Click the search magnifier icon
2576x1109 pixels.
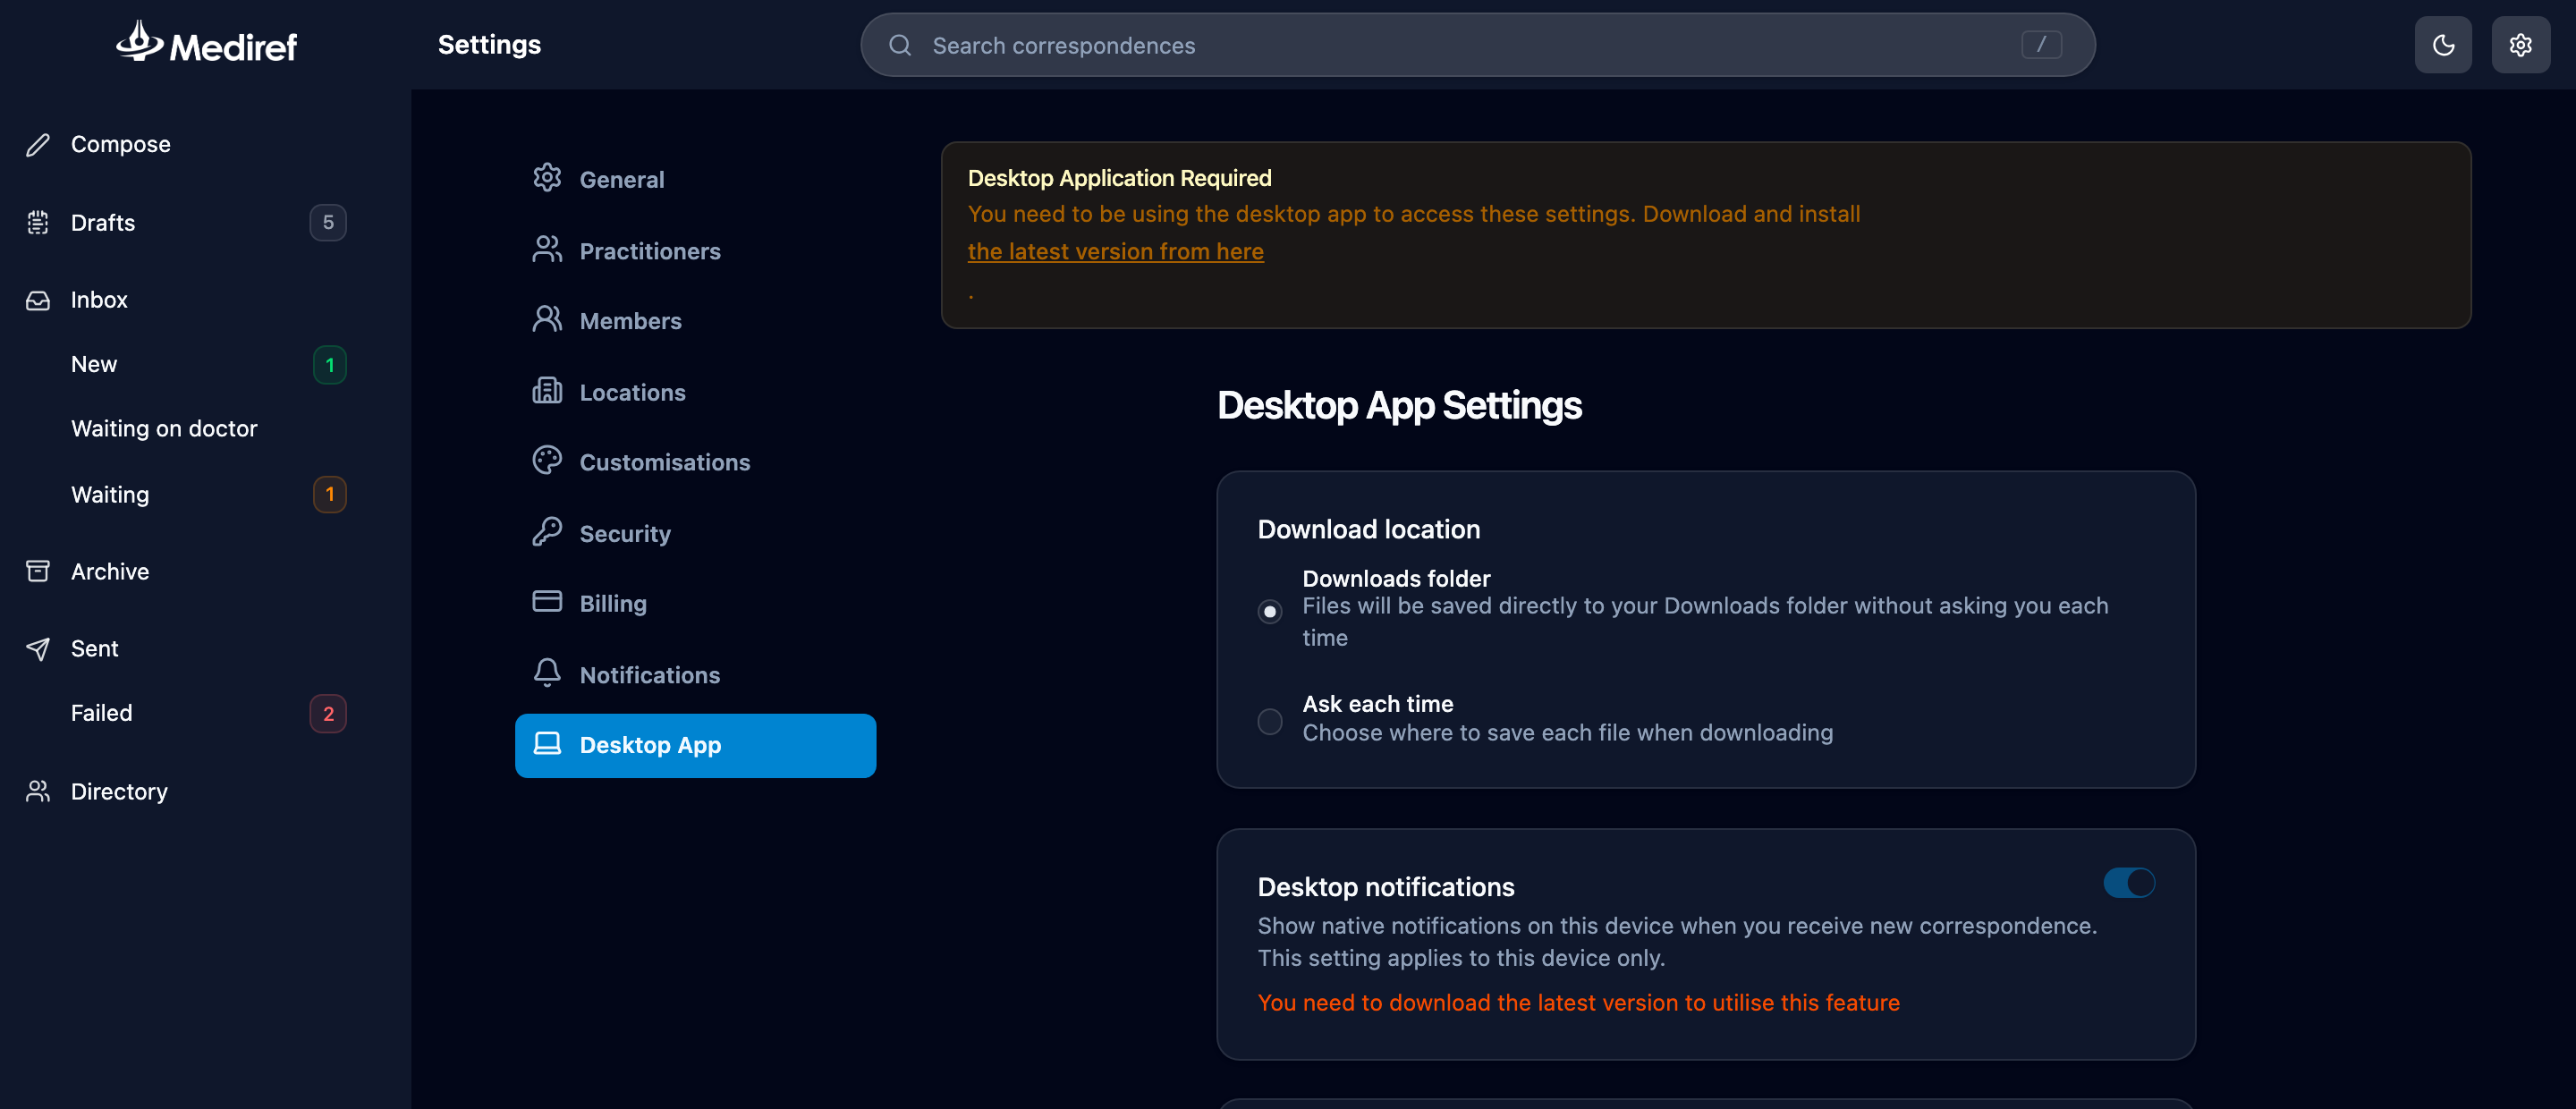tap(900, 45)
